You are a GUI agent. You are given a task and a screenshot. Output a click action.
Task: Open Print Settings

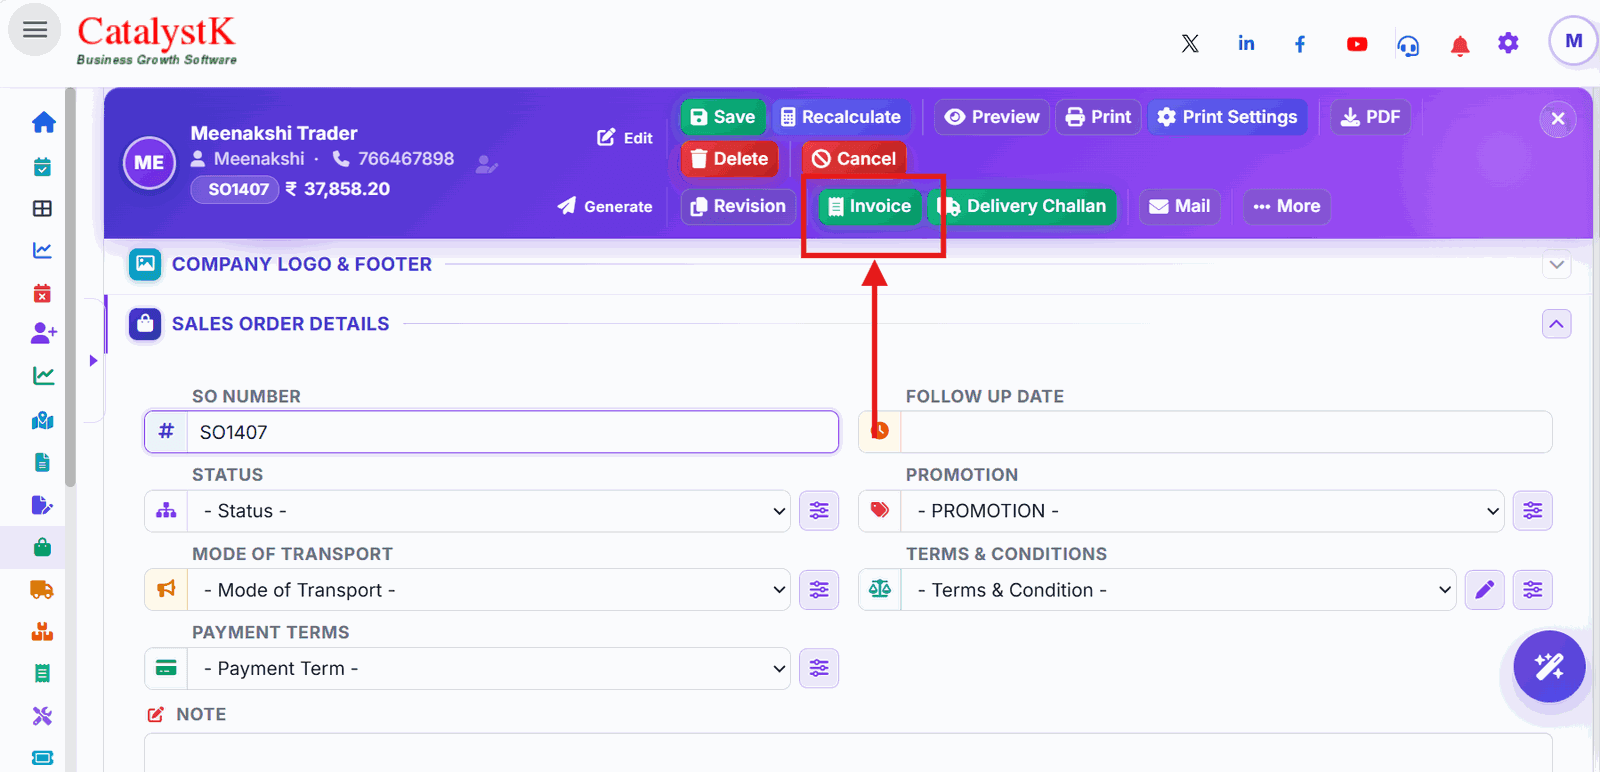1227,117
